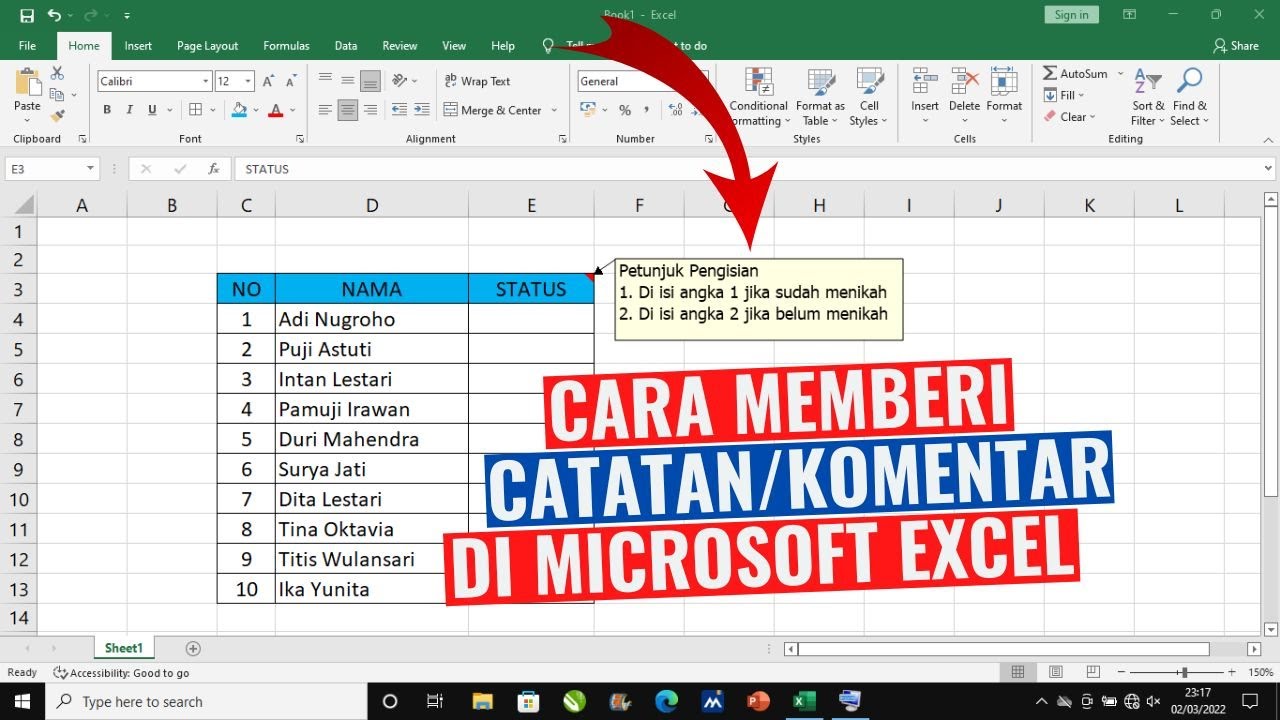Click Accessibility: Good to go status

coord(121,673)
